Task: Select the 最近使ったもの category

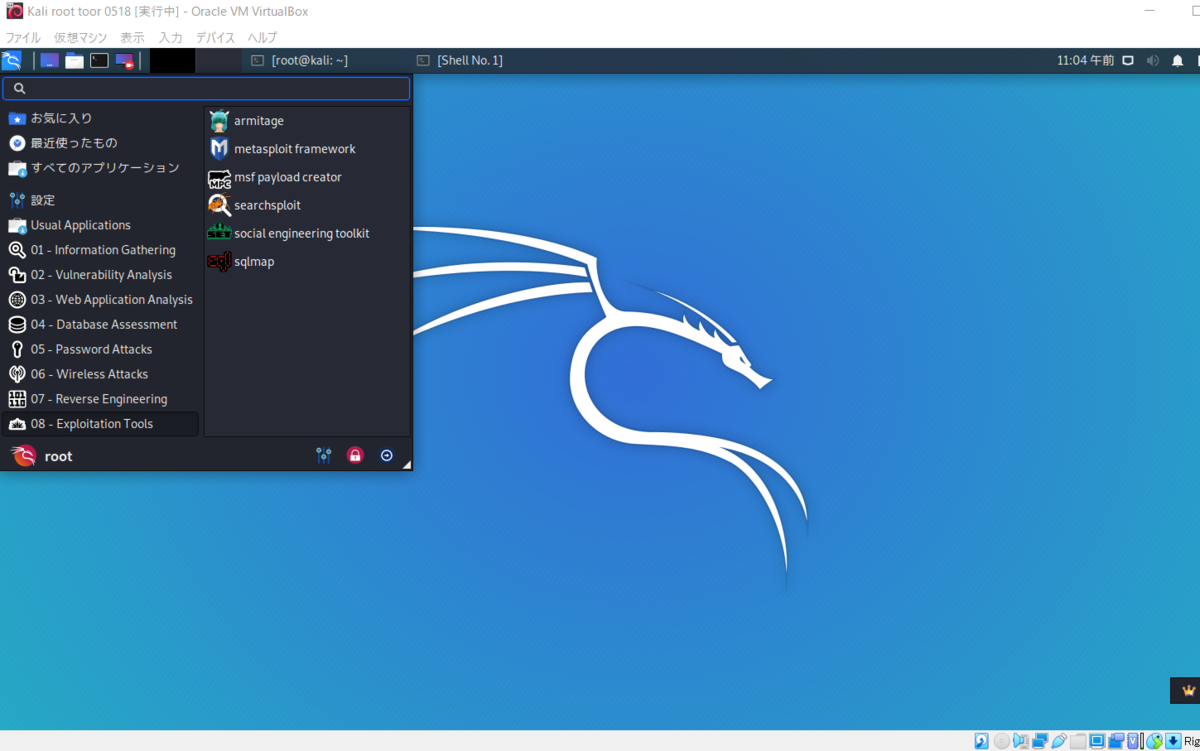Action: pos(101,143)
